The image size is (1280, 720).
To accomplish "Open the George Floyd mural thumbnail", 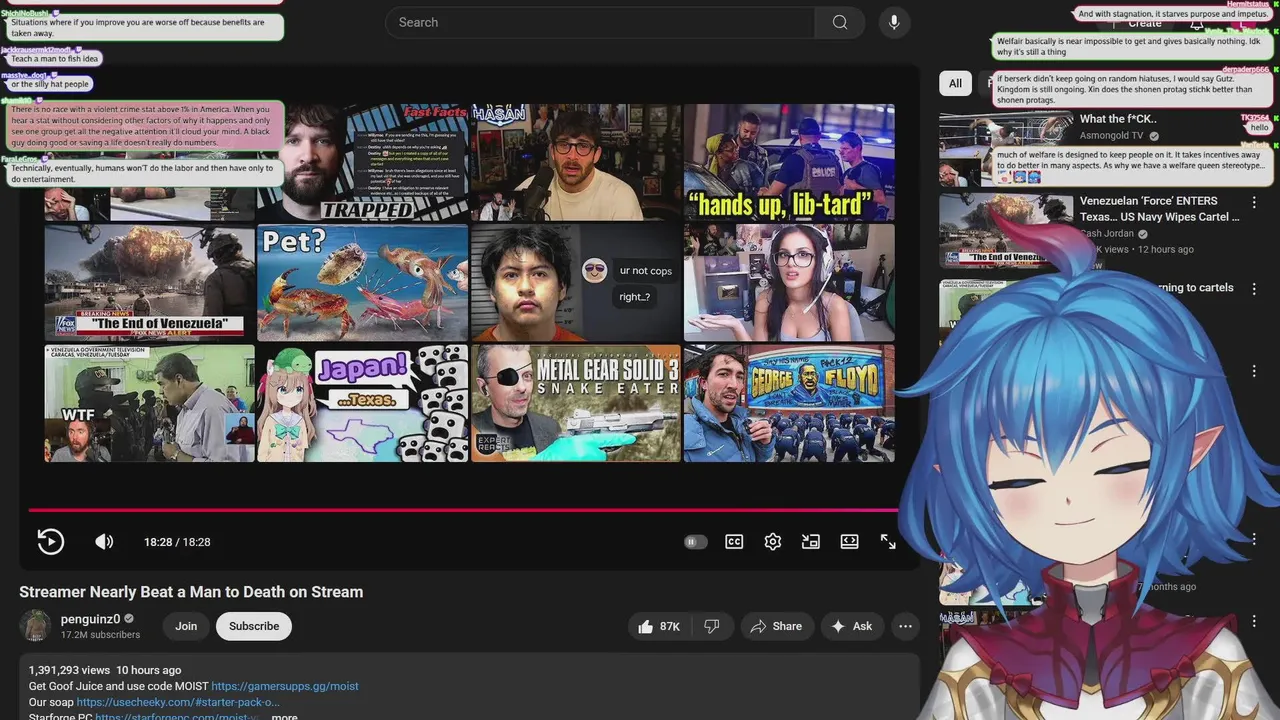I will (789, 403).
